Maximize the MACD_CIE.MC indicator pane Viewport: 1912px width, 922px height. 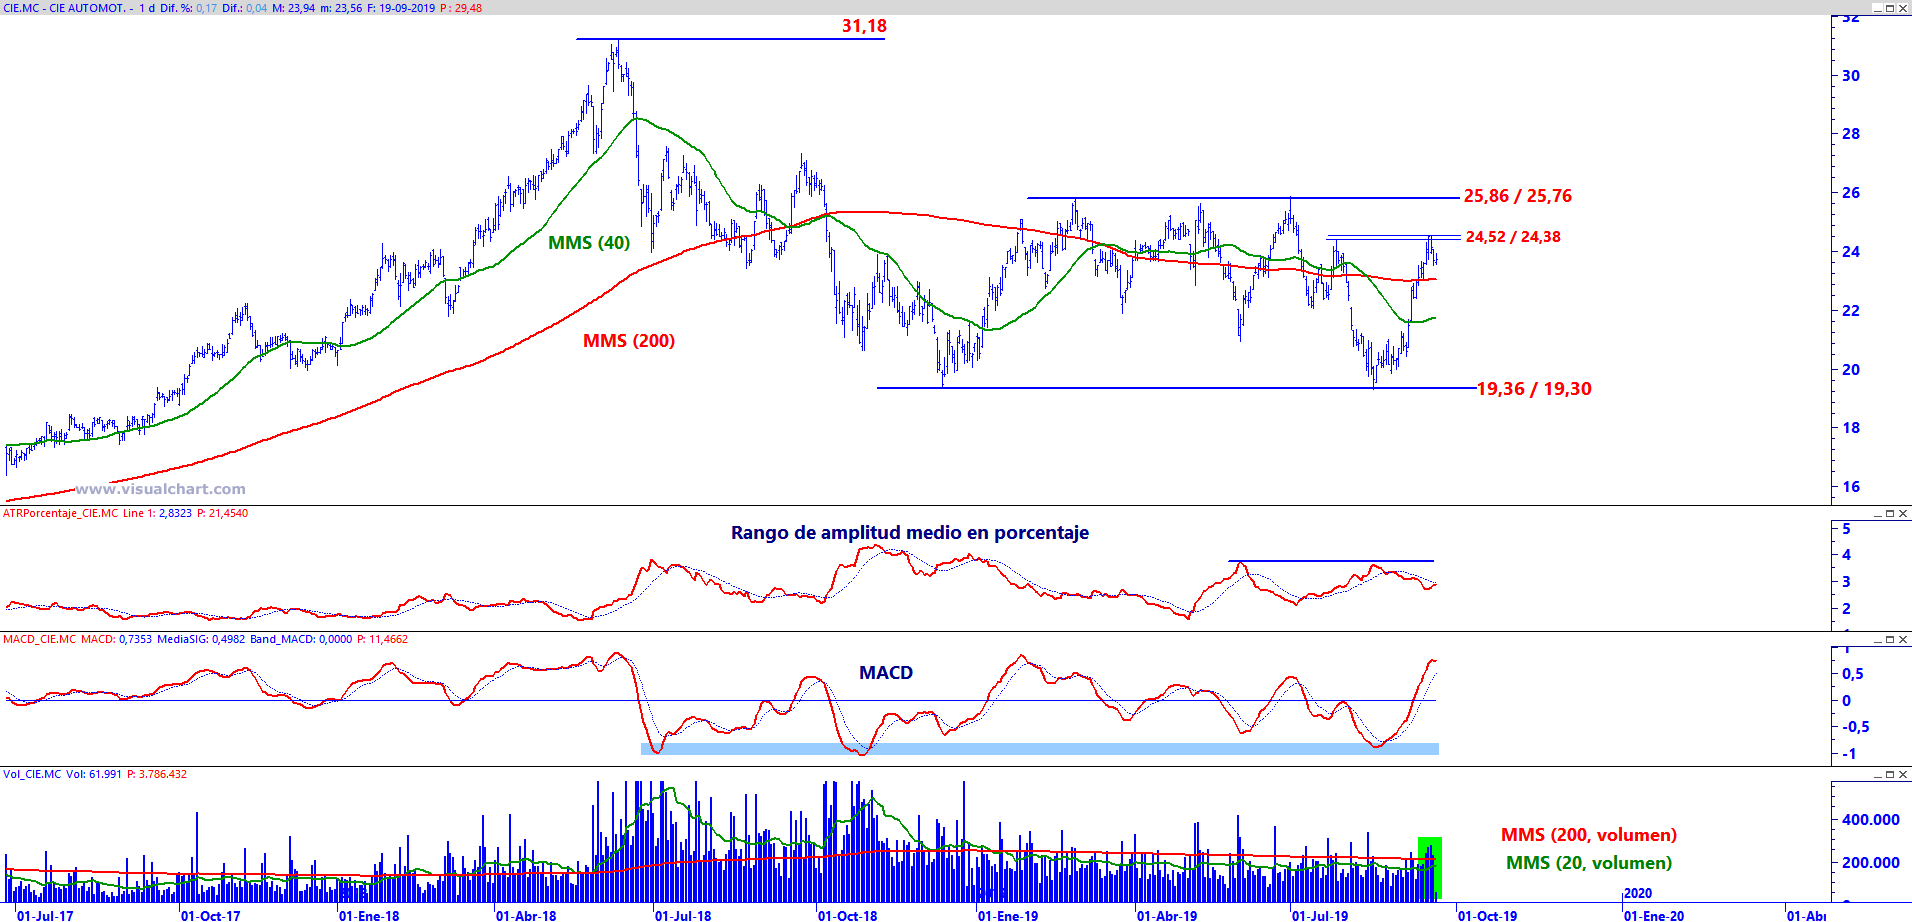(x=1890, y=640)
